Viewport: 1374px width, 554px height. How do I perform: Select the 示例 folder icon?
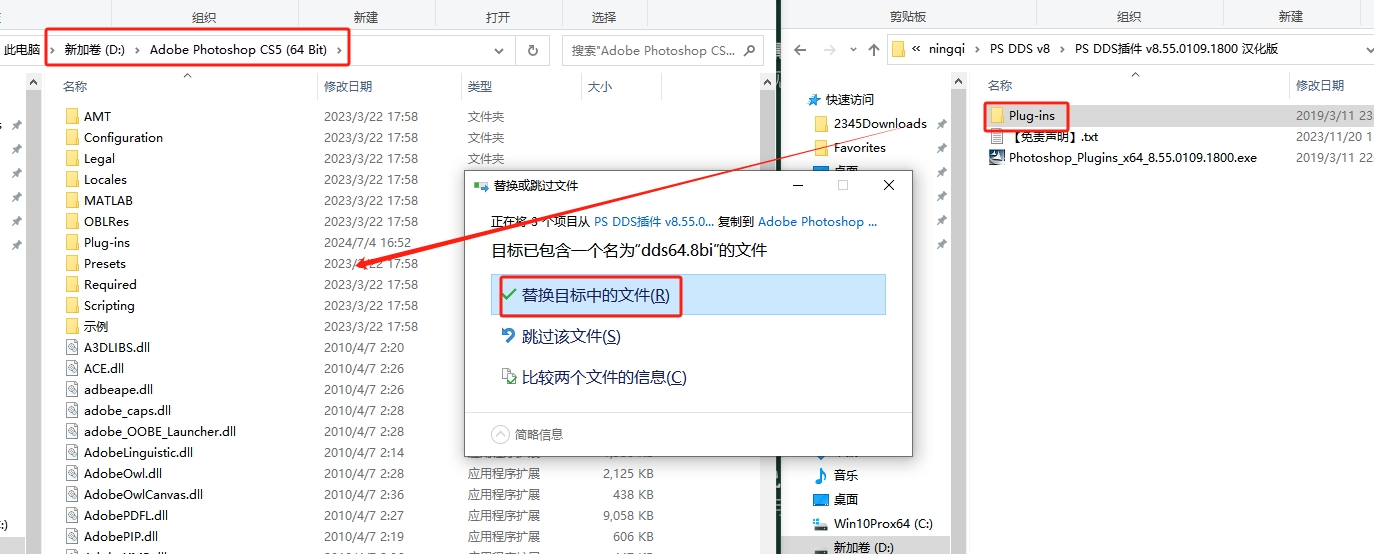[x=72, y=327]
